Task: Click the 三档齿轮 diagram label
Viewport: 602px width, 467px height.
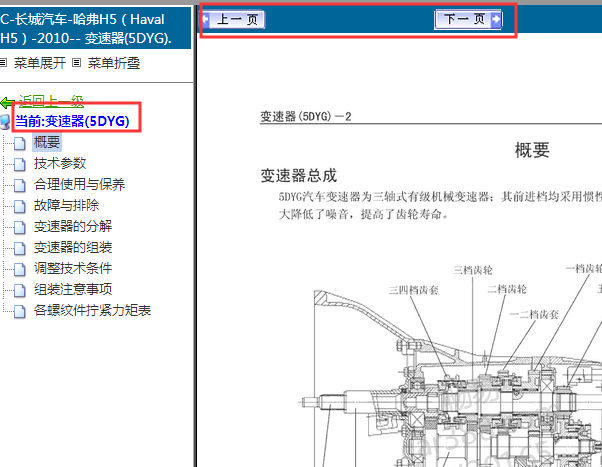Action: click(x=473, y=270)
